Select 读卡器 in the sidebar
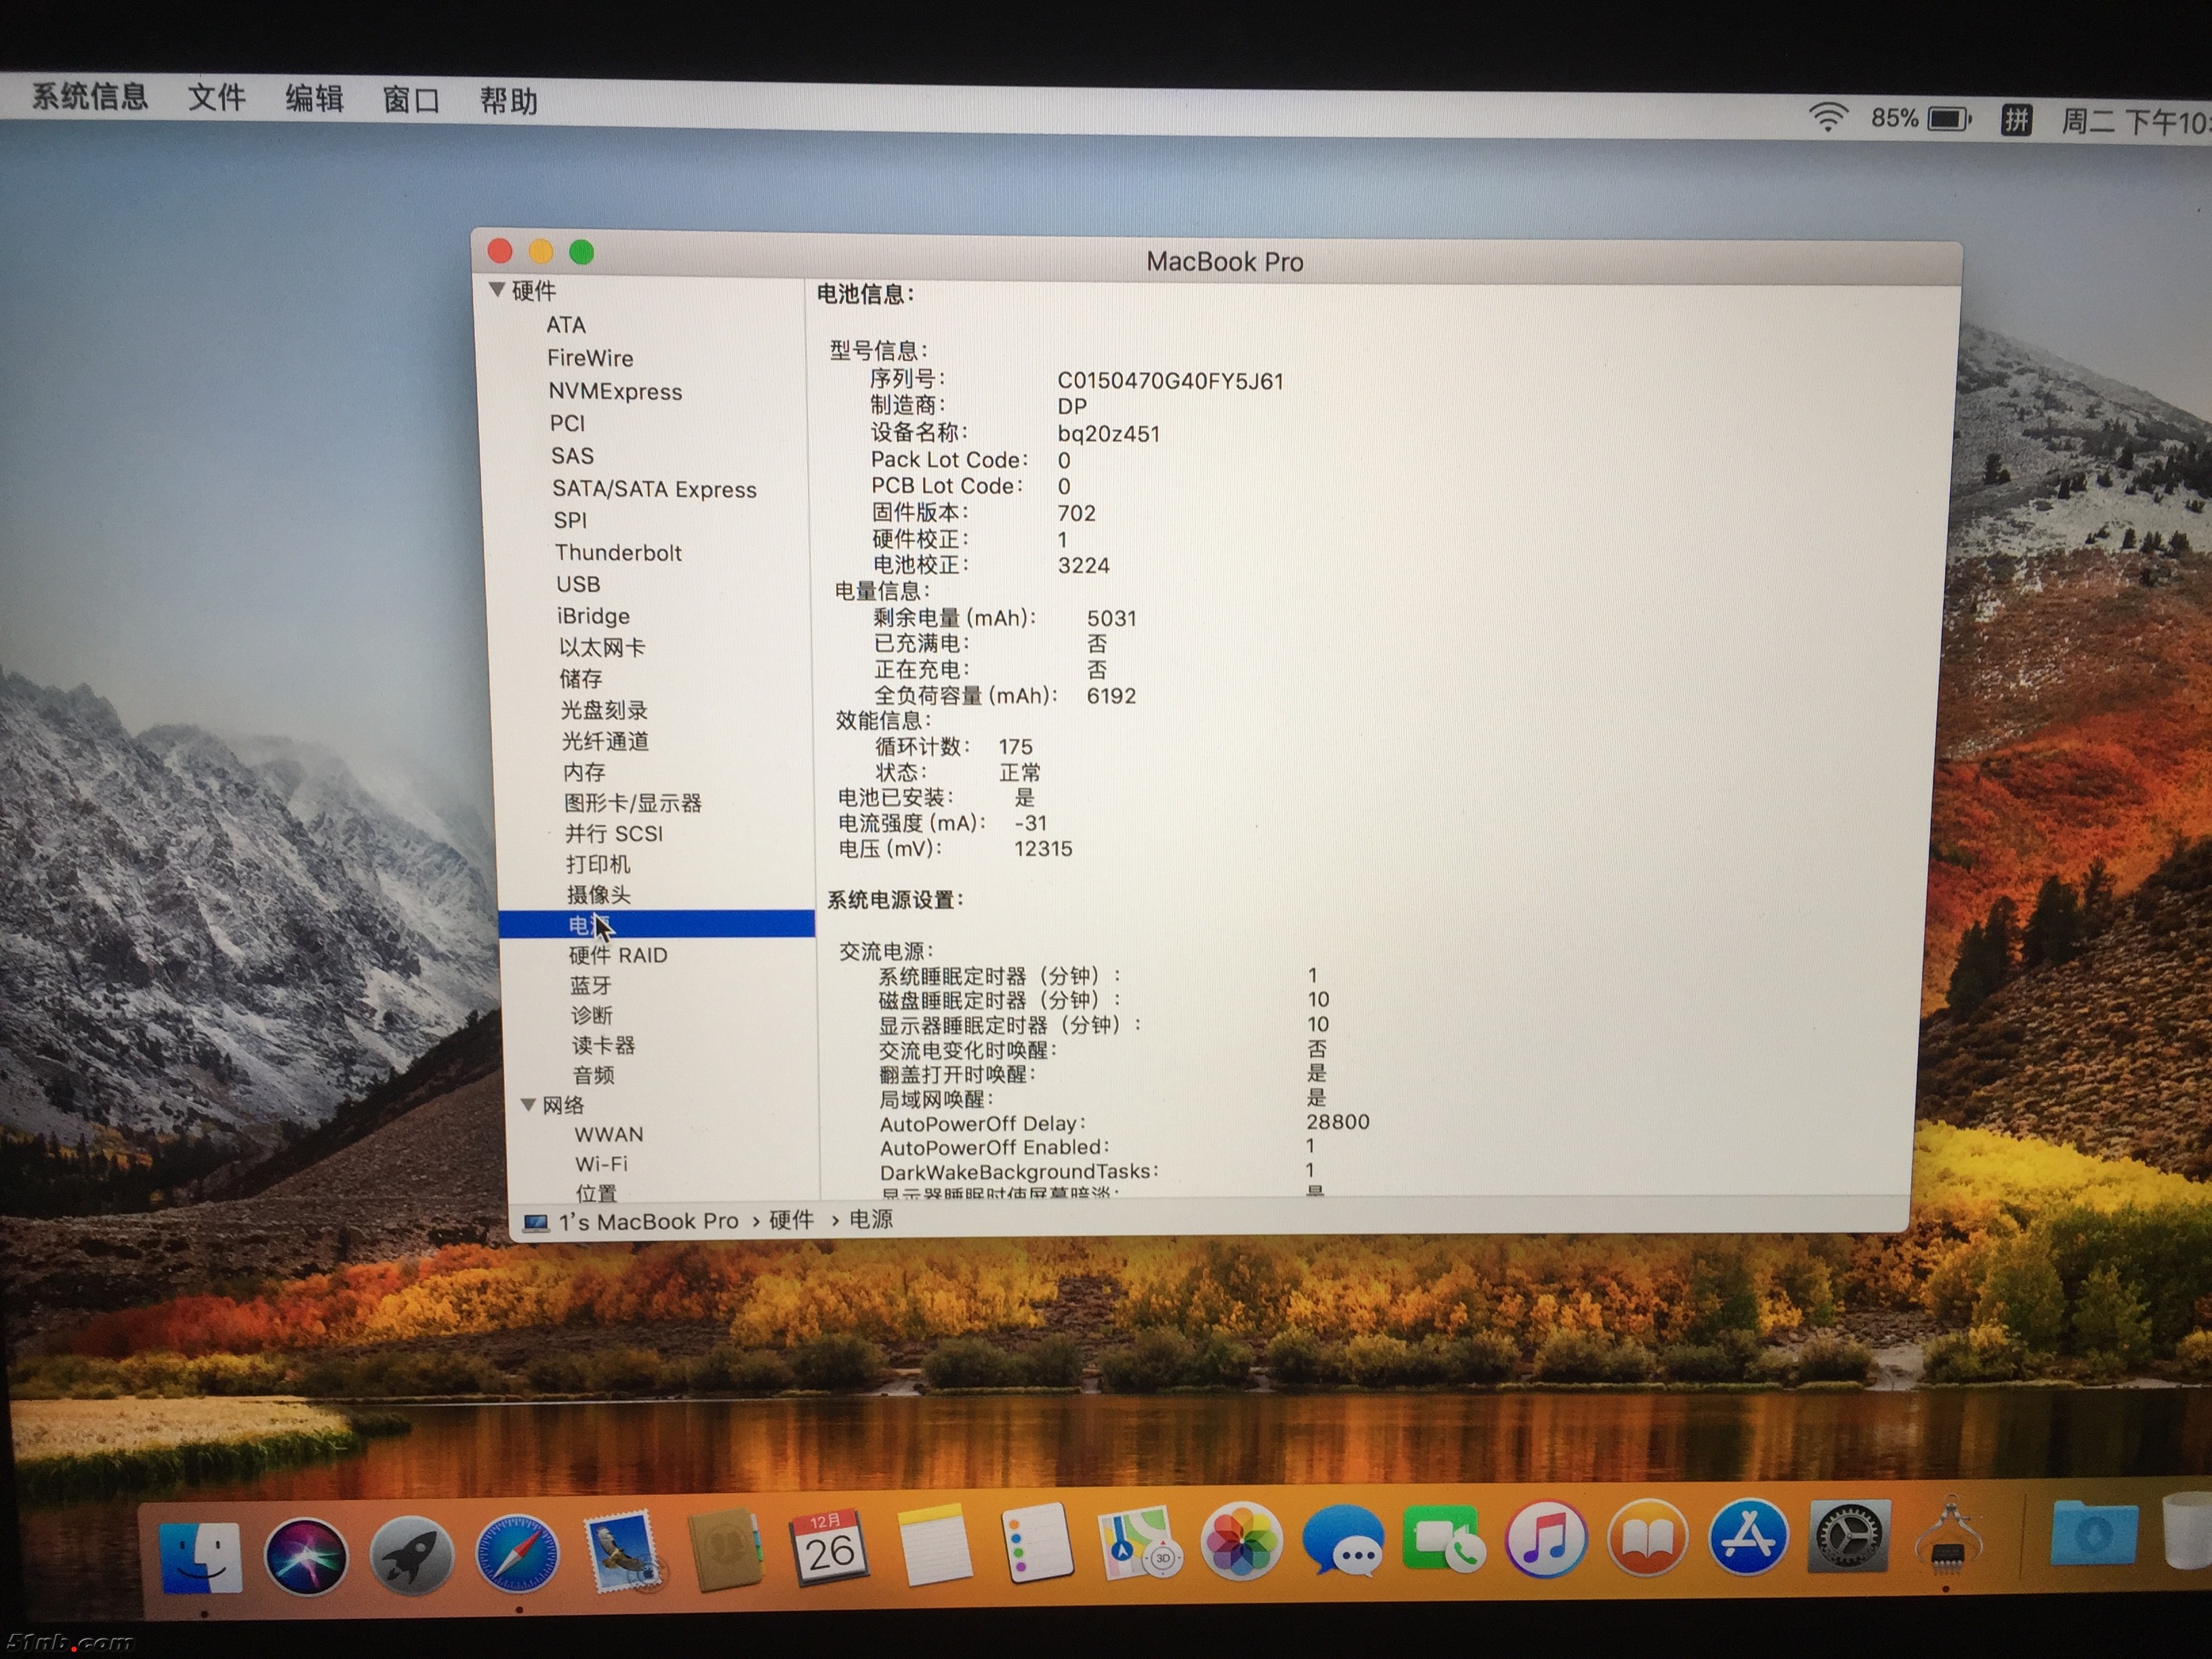This screenshot has width=2212, height=1659. (x=603, y=1045)
